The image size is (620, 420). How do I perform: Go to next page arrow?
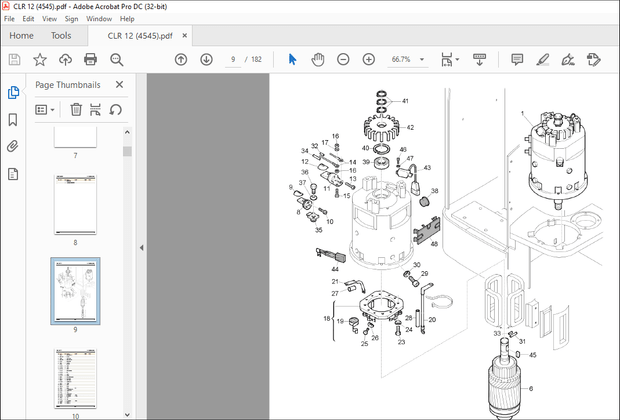coord(206,60)
